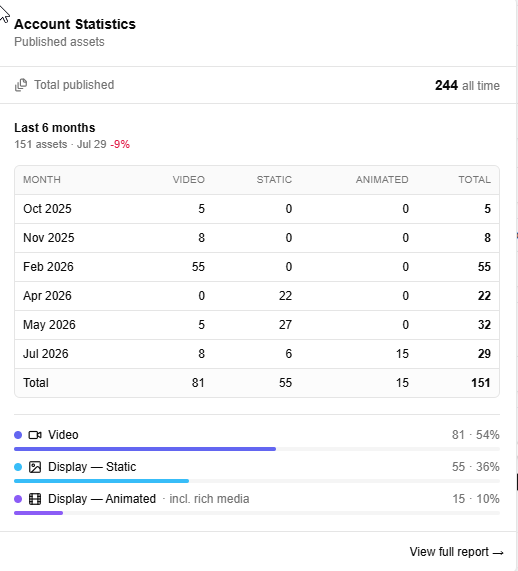Select the Feb 2026 table row
The width and height of the screenshot is (518, 571).
pyautogui.click(x=257, y=267)
